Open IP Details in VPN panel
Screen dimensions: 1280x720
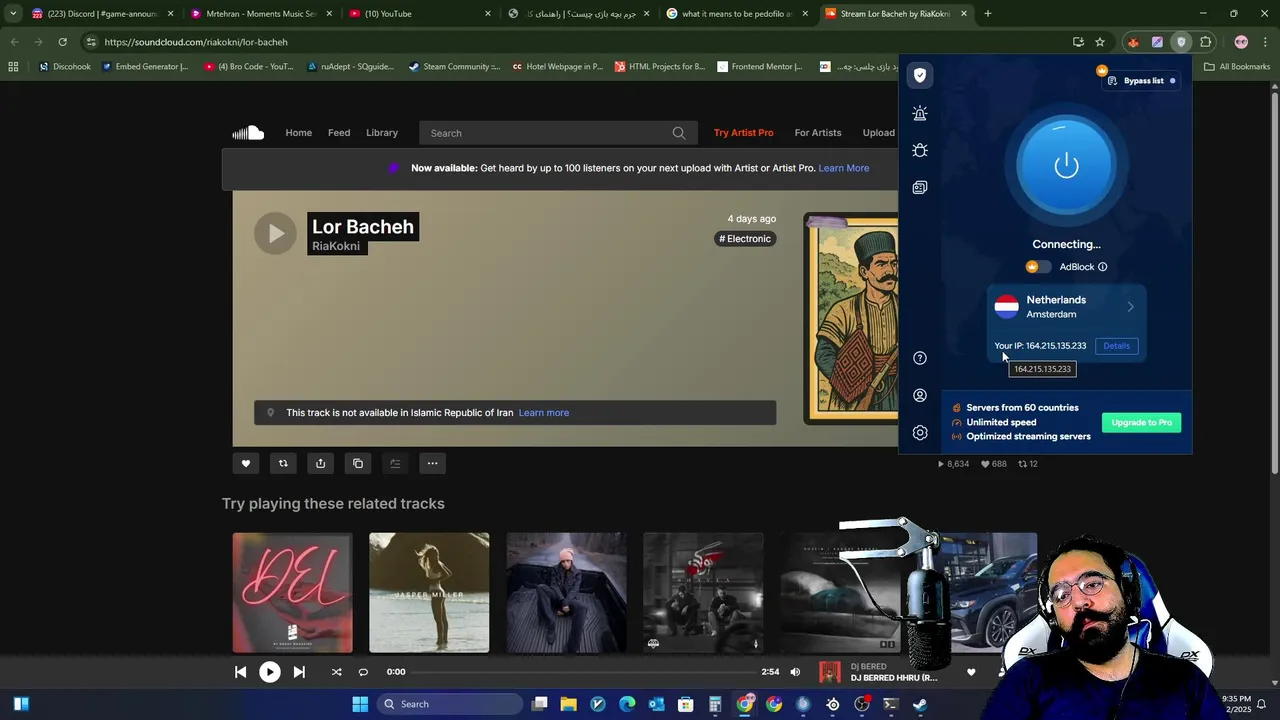pyautogui.click(x=1116, y=346)
